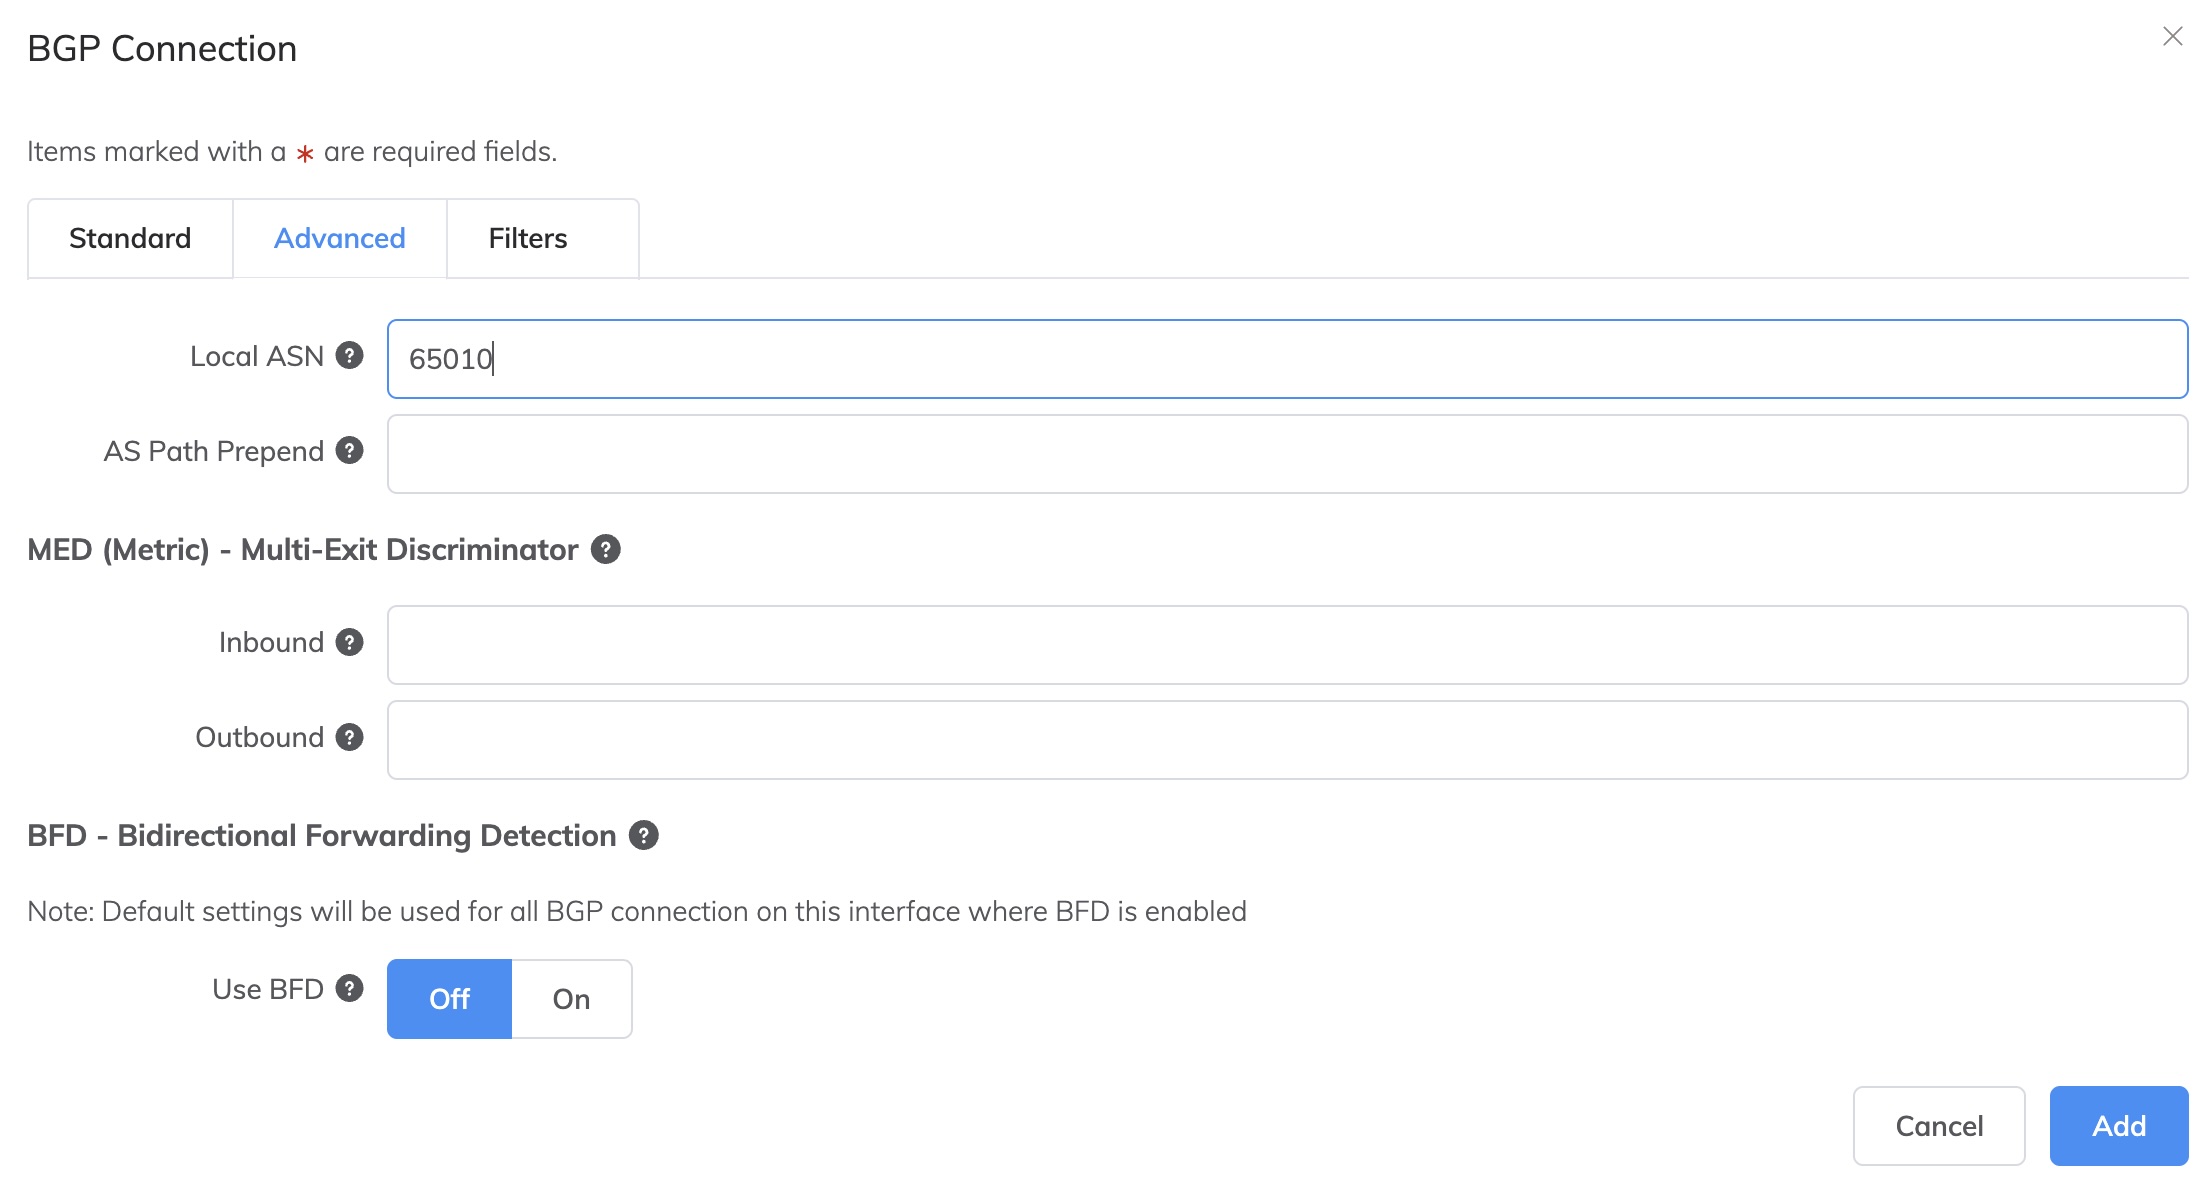Click the Outbound metric help icon
Screen dimensions: 2206x1188
[349, 737]
